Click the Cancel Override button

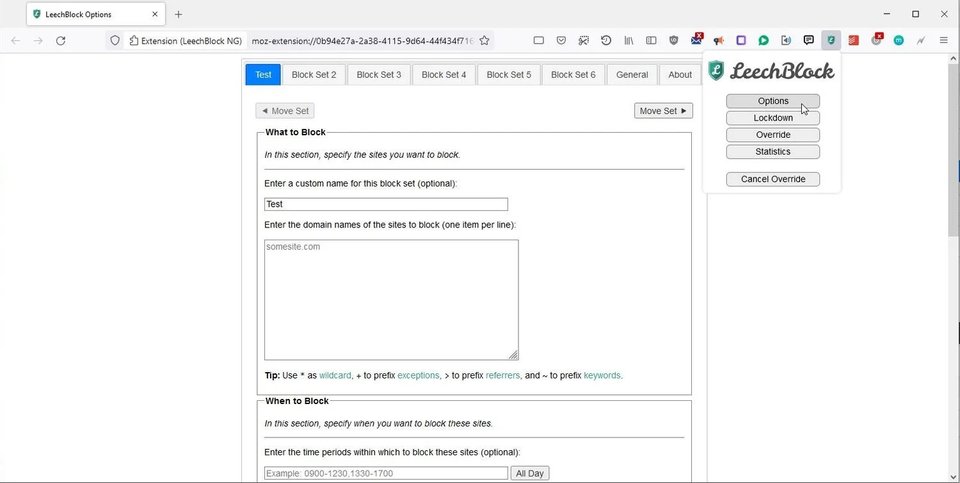773,179
